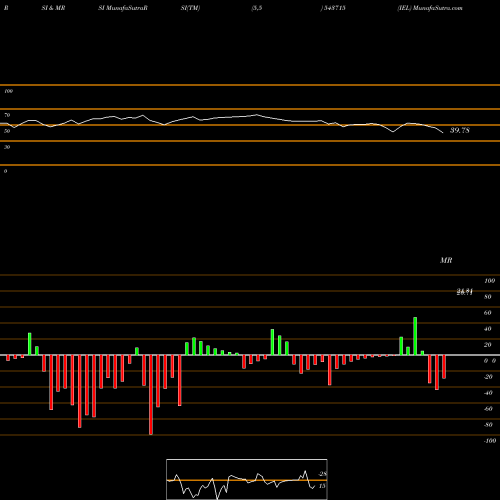The height and width of the screenshot is (500, 500).
Task: Click the tallest green bar on the histogram
Action: click(x=415, y=336)
